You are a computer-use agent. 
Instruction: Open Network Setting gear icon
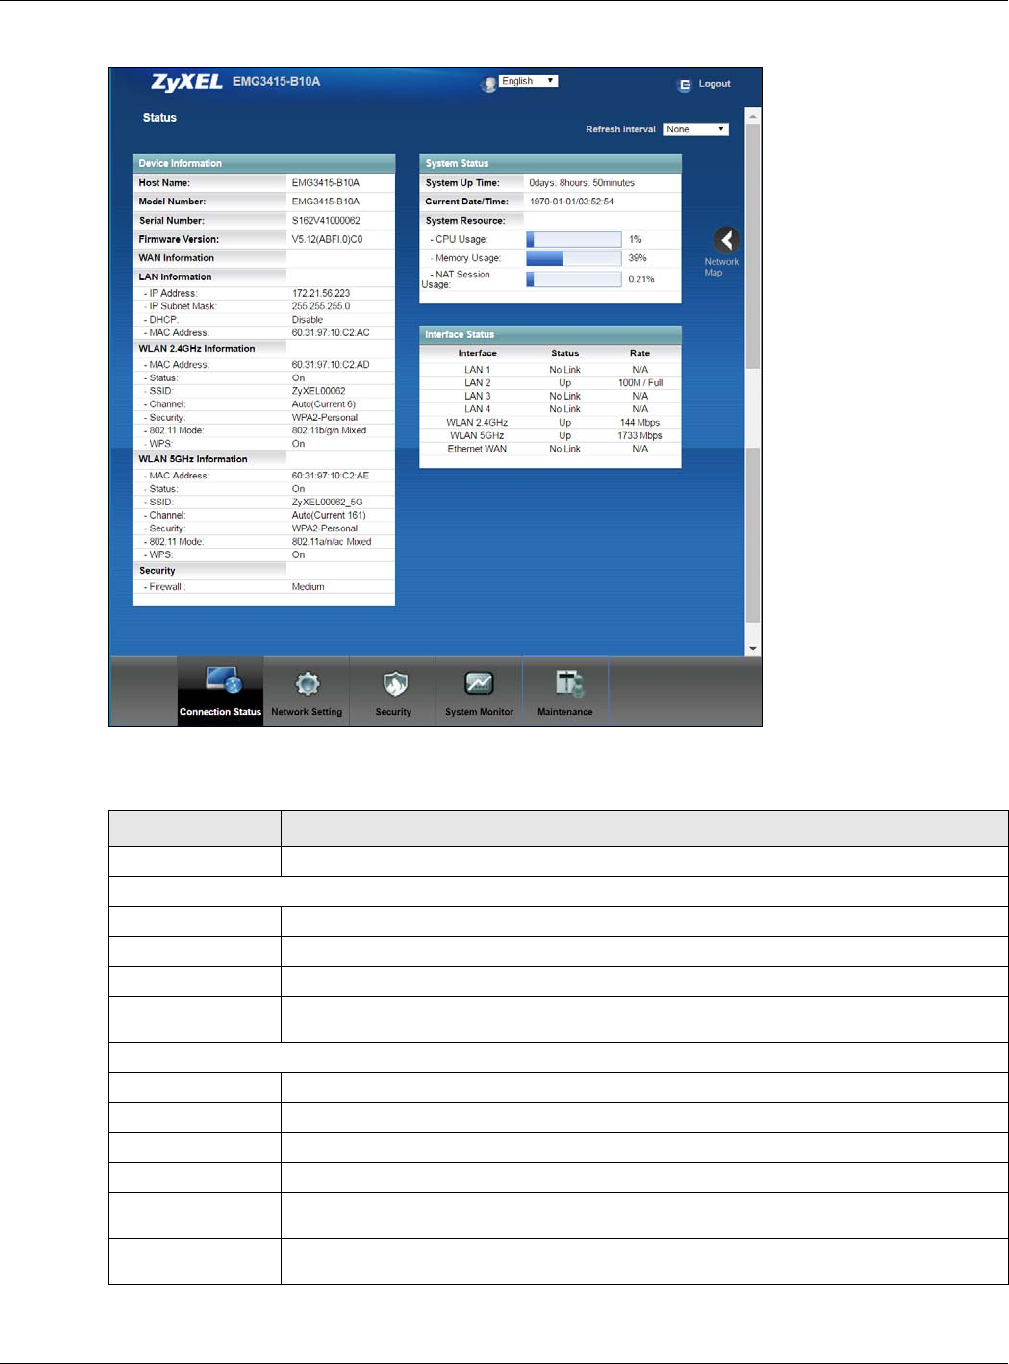click(307, 683)
